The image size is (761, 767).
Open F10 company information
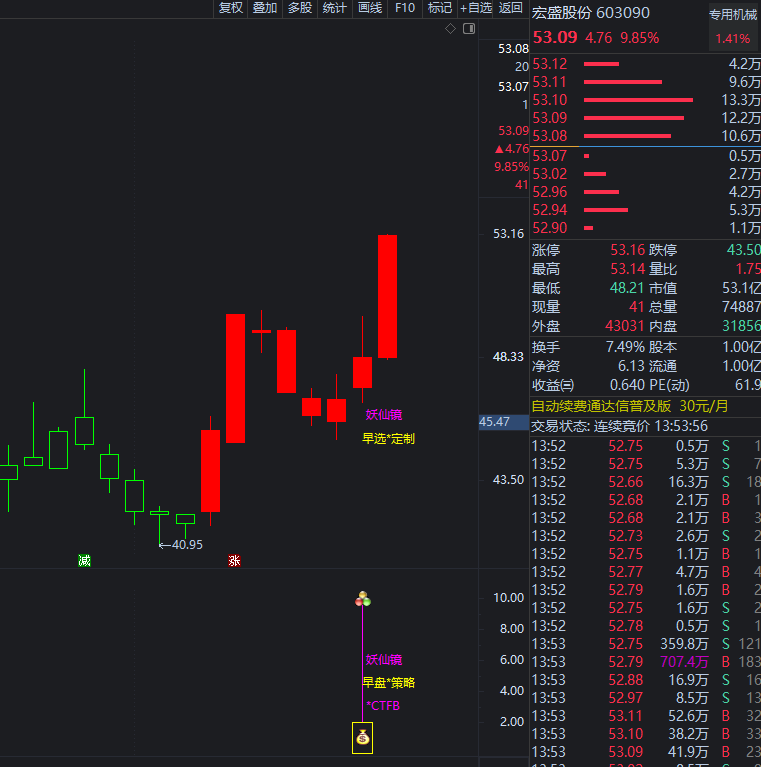405,8
